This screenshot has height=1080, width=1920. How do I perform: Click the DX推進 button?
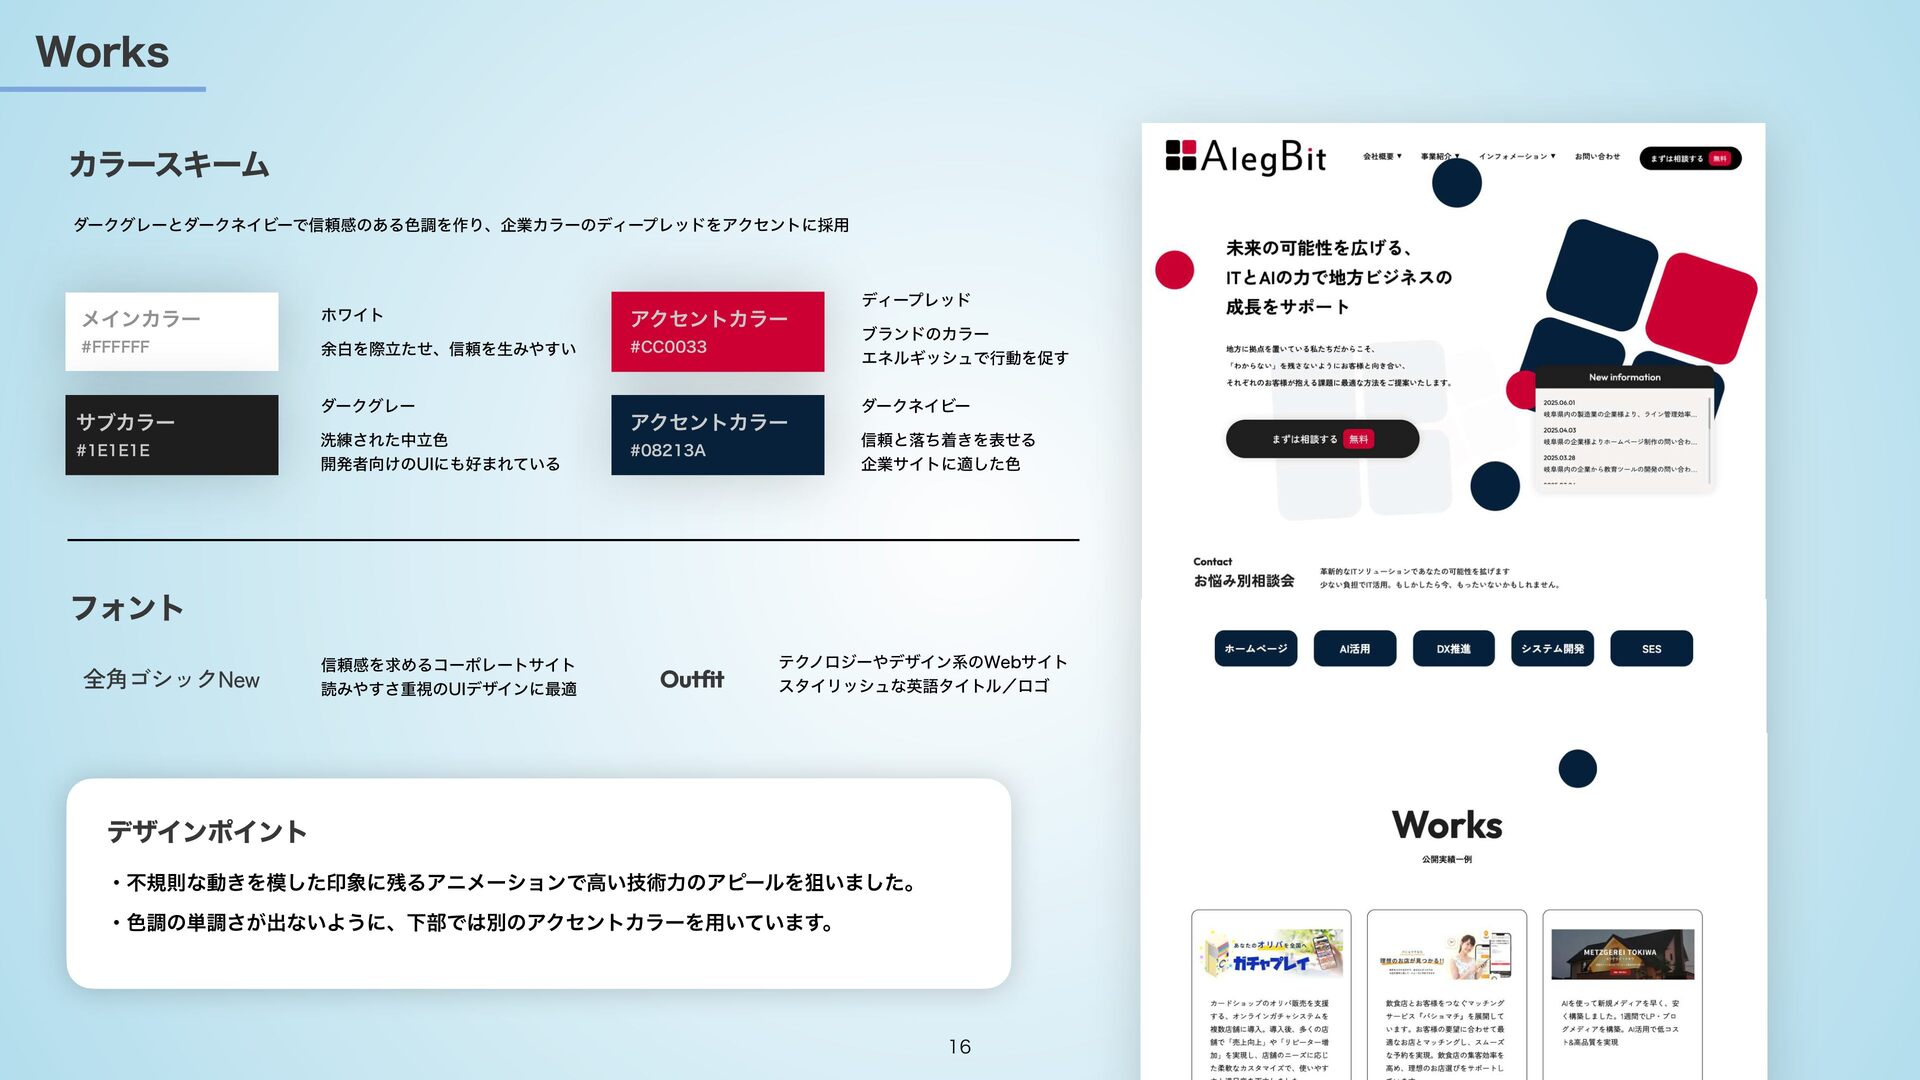tap(1453, 649)
